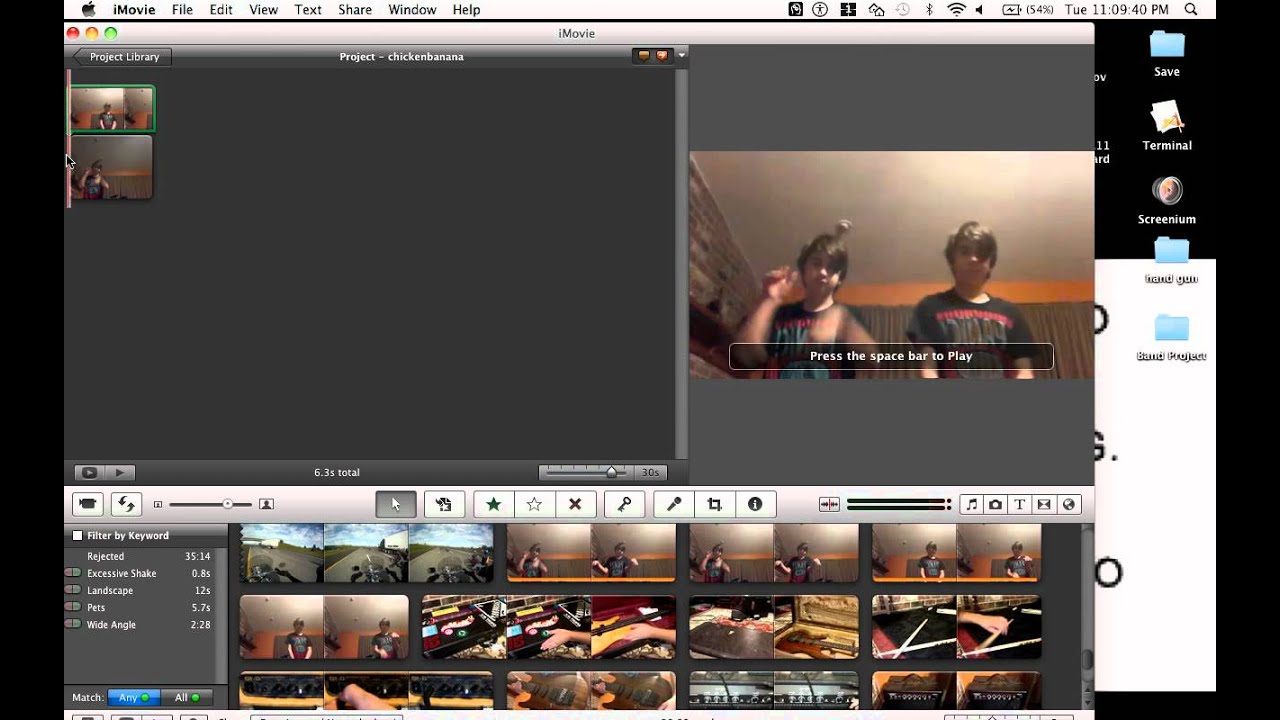Mark selection as favorite with filled star
The height and width of the screenshot is (720, 1280).
point(493,504)
